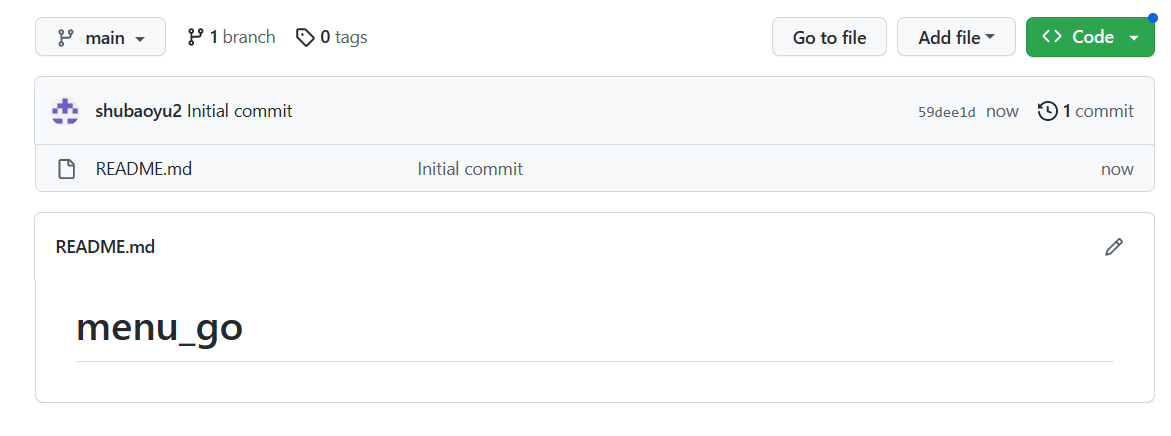Click the shubaoyu2 avatar image

65,111
